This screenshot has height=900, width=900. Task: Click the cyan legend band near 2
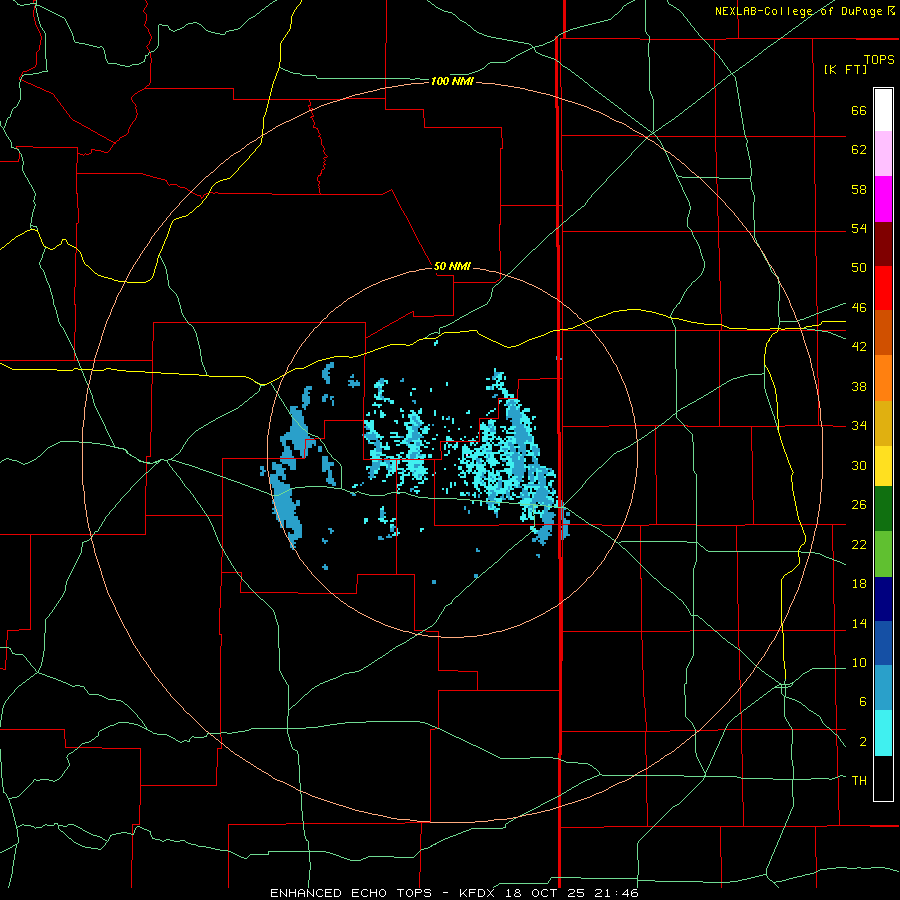pyautogui.click(x=883, y=733)
